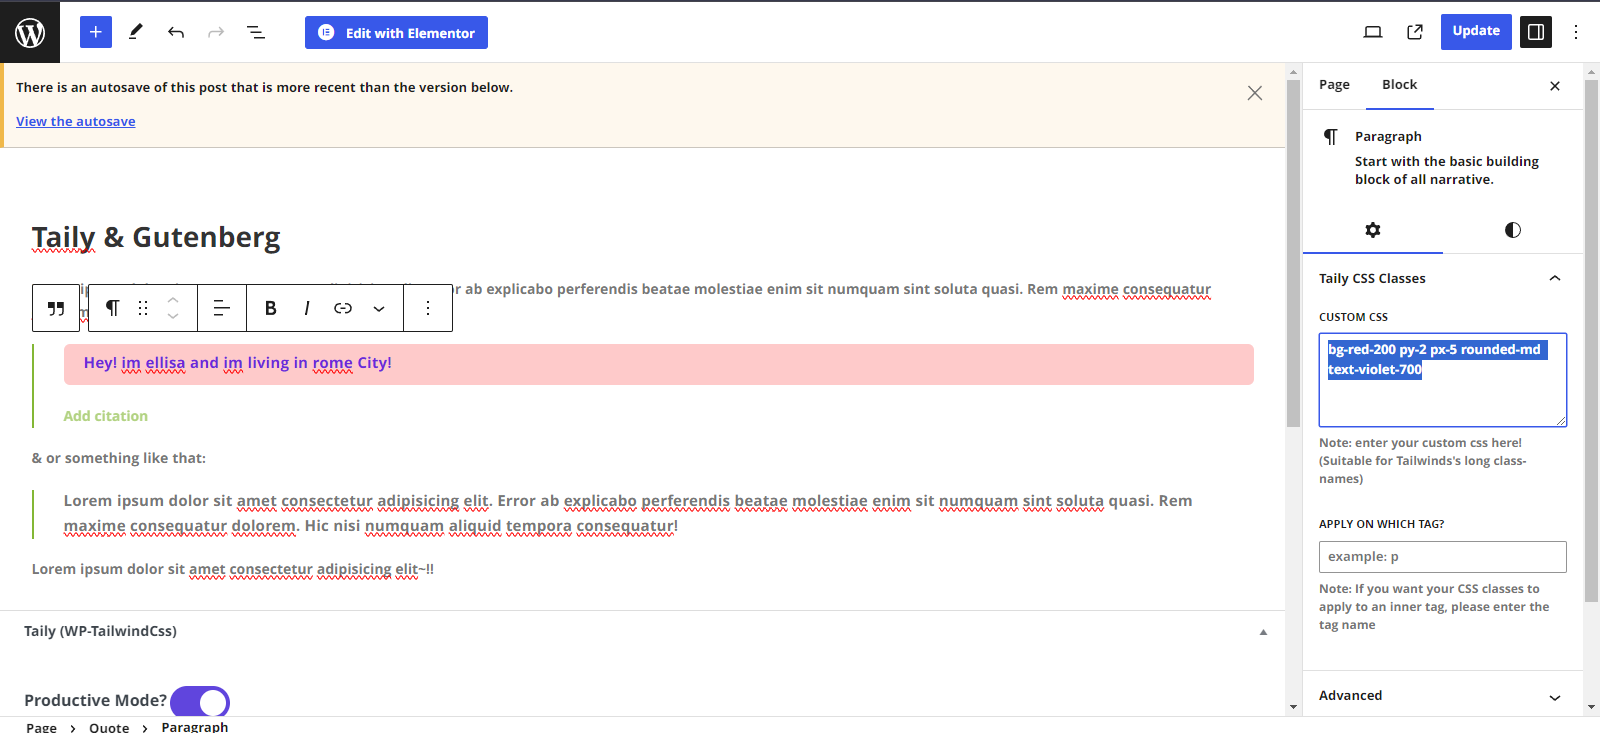Move the block up
The height and width of the screenshot is (733, 1600).
click(x=173, y=299)
